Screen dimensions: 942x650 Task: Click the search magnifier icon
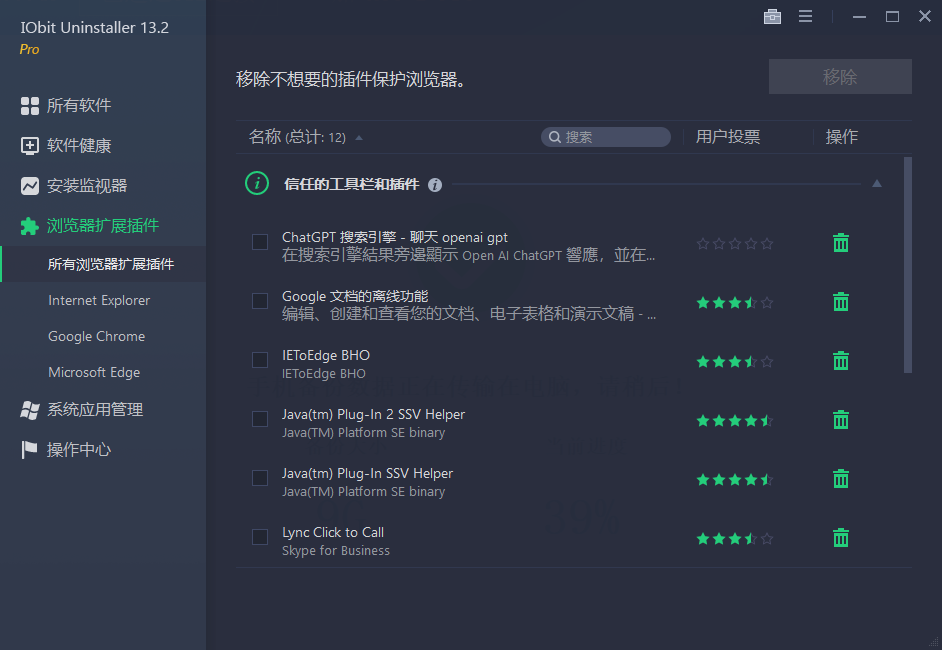point(555,137)
